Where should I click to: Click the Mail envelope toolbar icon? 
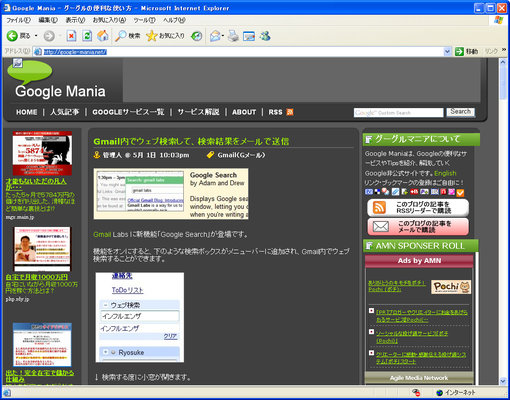click(215, 36)
